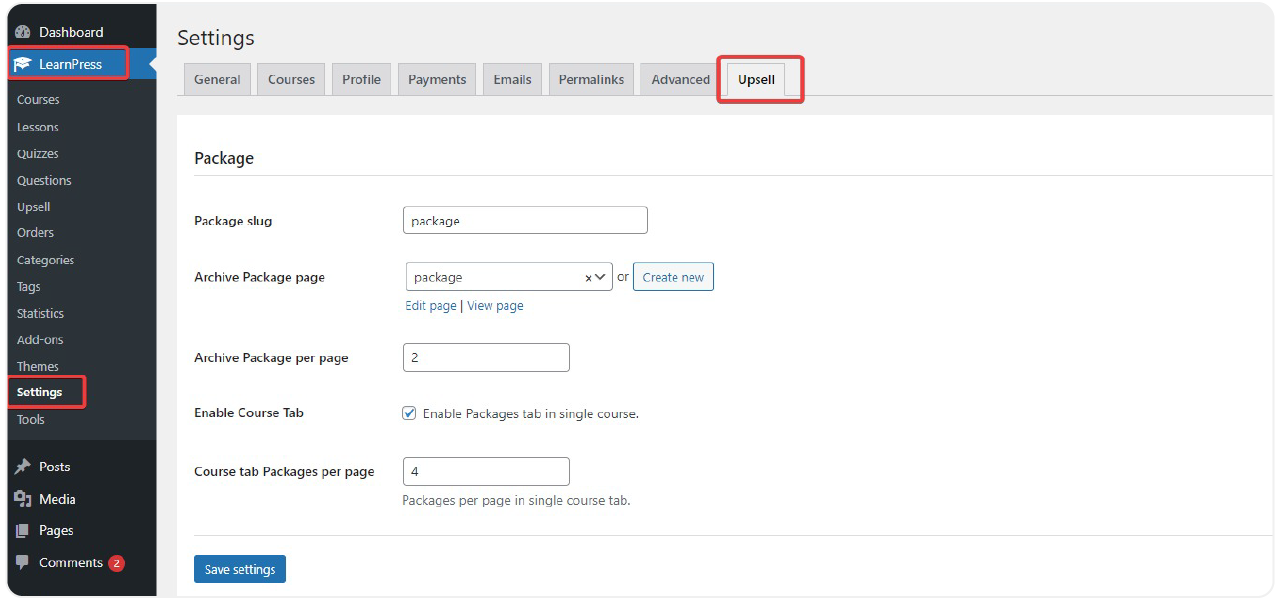Open Add-ons in LearnPress submenu
The height and width of the screenshot is (600, 1280).
pos(40,340)
